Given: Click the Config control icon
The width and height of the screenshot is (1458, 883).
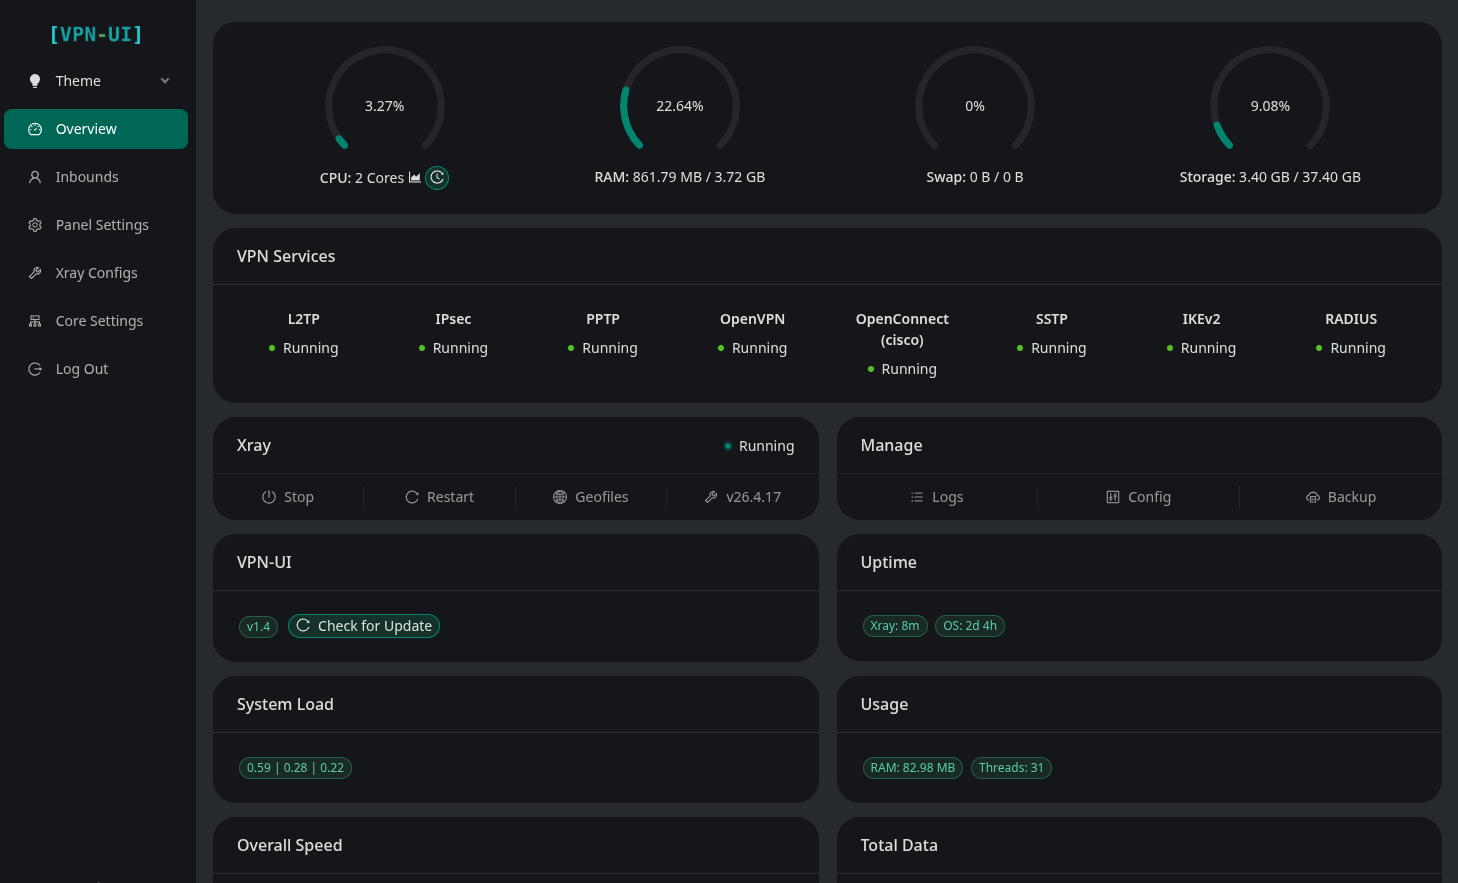Looking at the screenshot, I should tap(1113, 497).
